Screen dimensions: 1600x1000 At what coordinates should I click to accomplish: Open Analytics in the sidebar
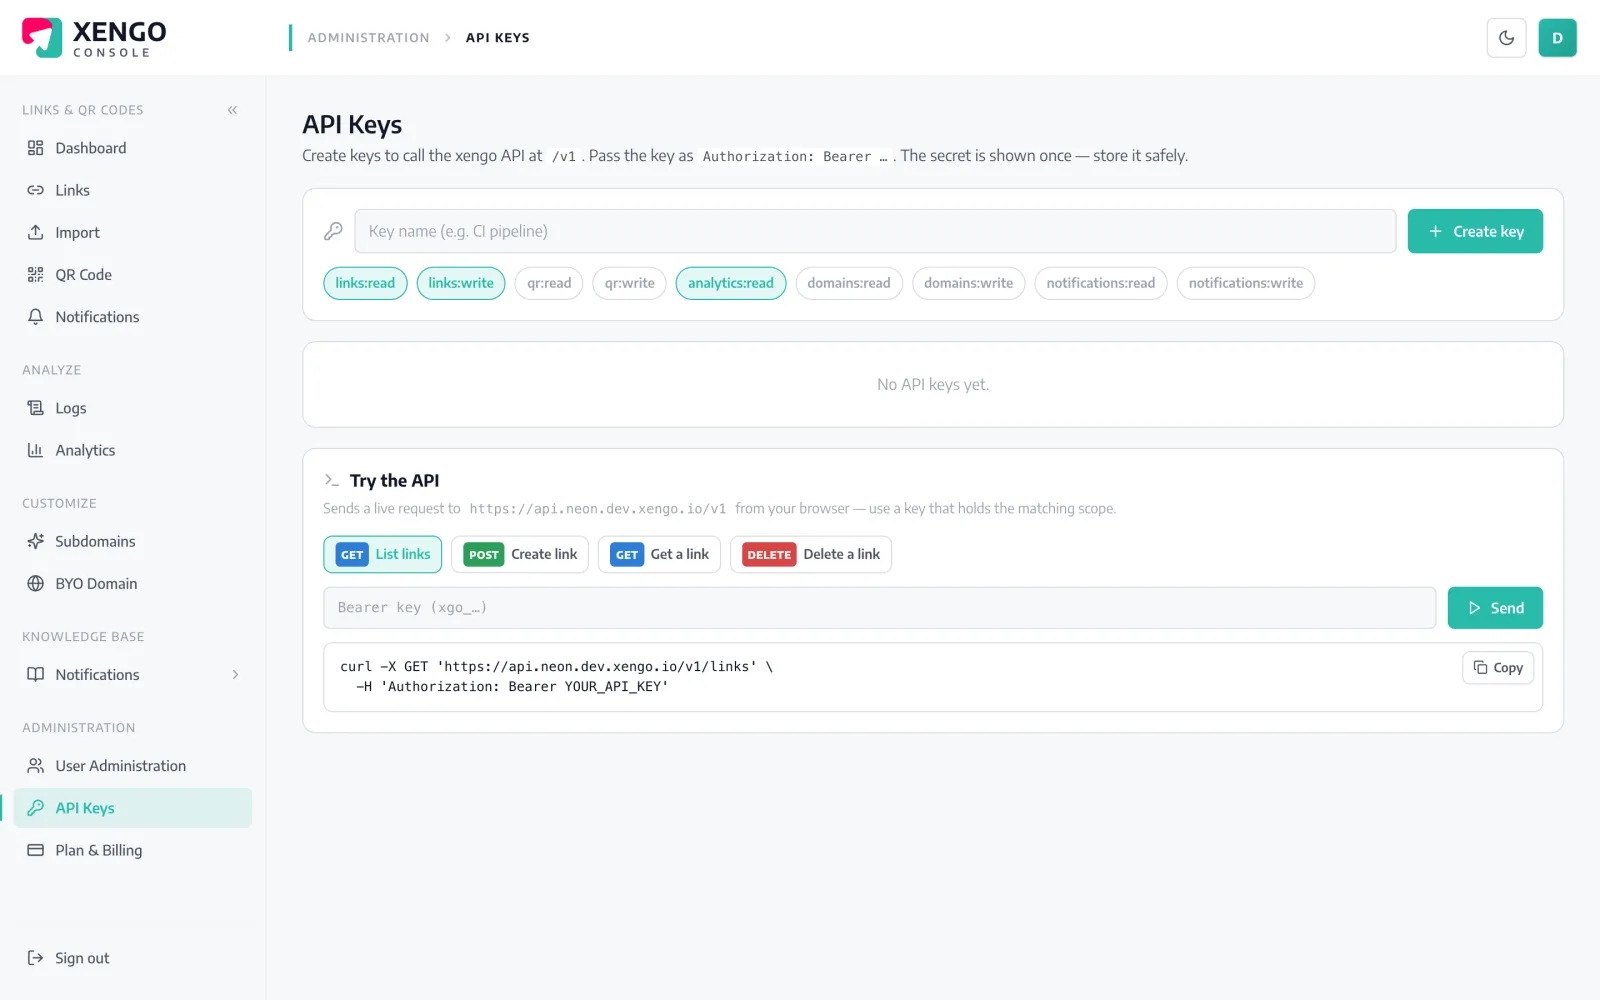click(x=133, y=450)
